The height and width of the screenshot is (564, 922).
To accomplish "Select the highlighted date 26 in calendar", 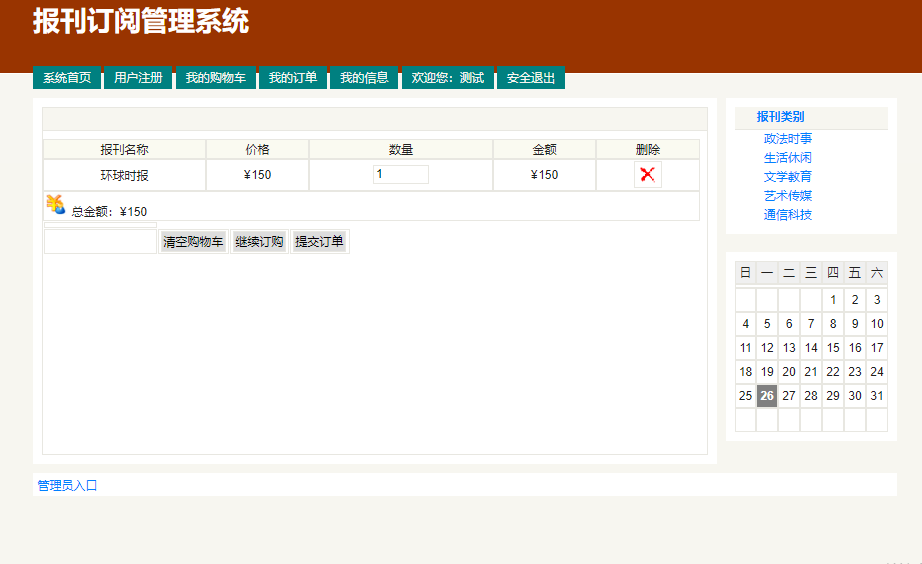I will point(767,396).
